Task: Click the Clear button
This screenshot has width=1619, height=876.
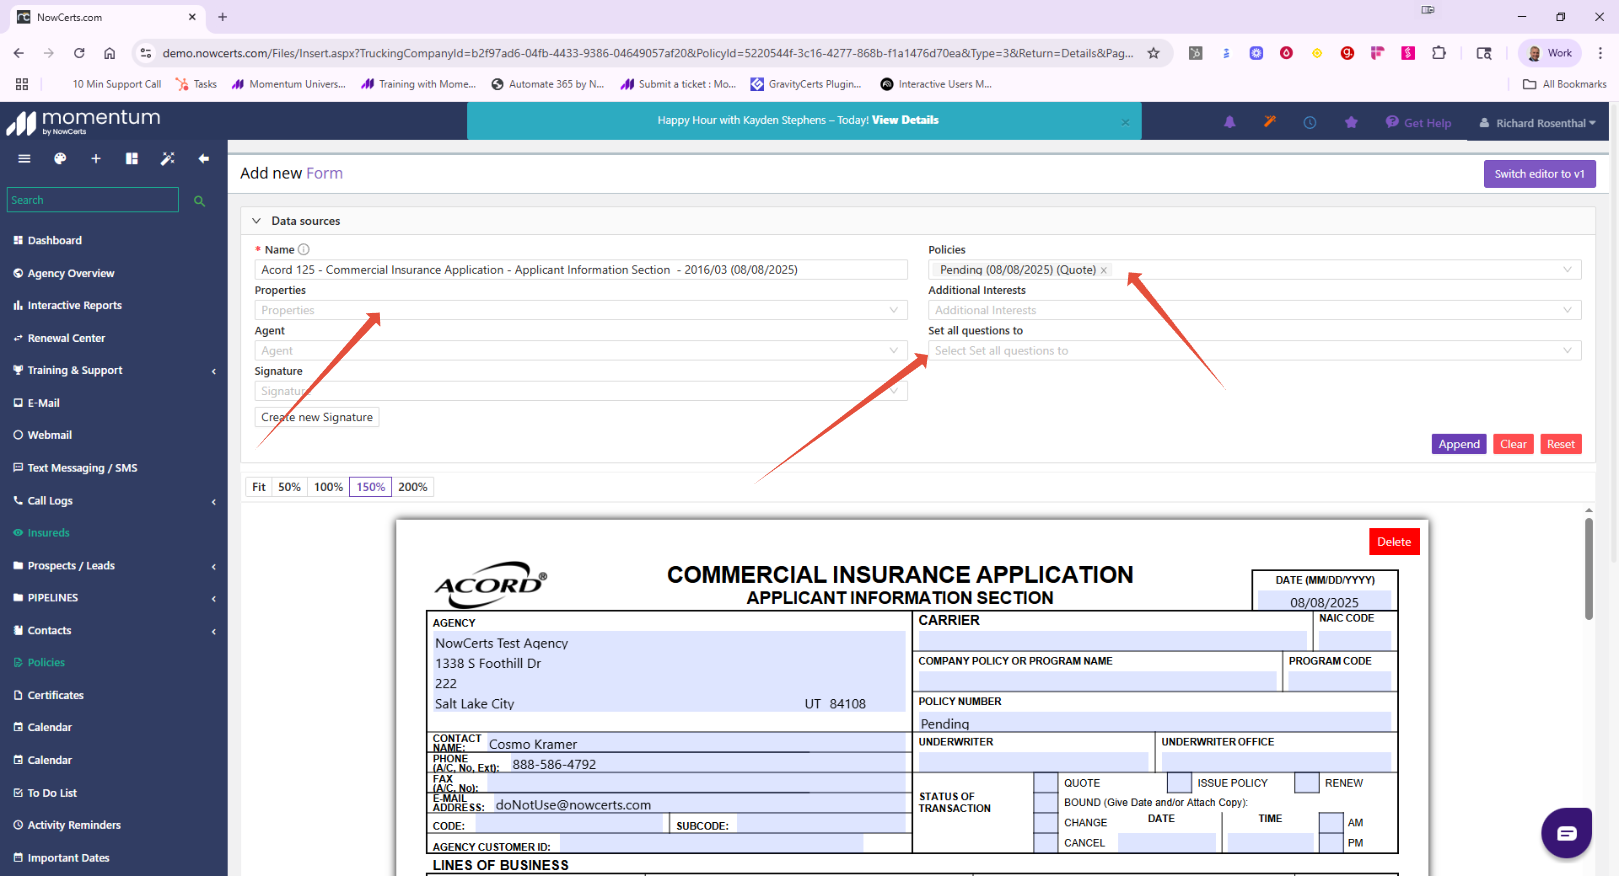Action: tap(1514, 445)
